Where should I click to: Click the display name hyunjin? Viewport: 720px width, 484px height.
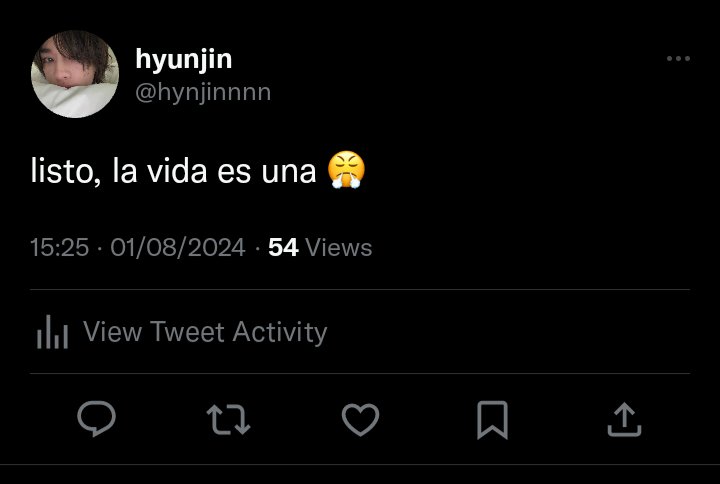[184, 60]
